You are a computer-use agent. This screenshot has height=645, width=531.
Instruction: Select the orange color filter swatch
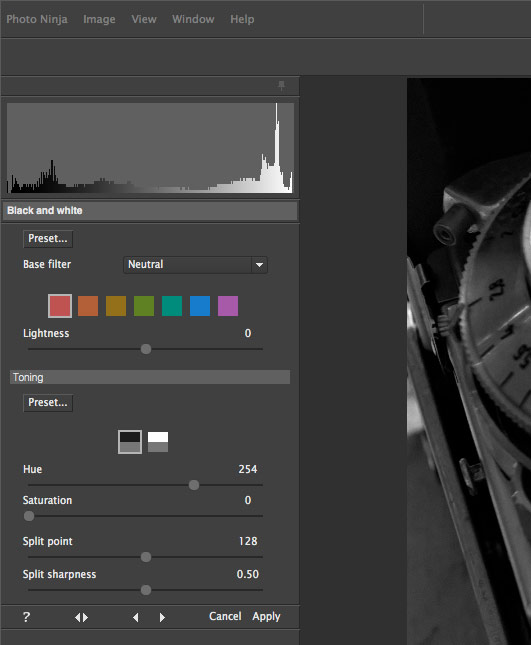[88, 306]
